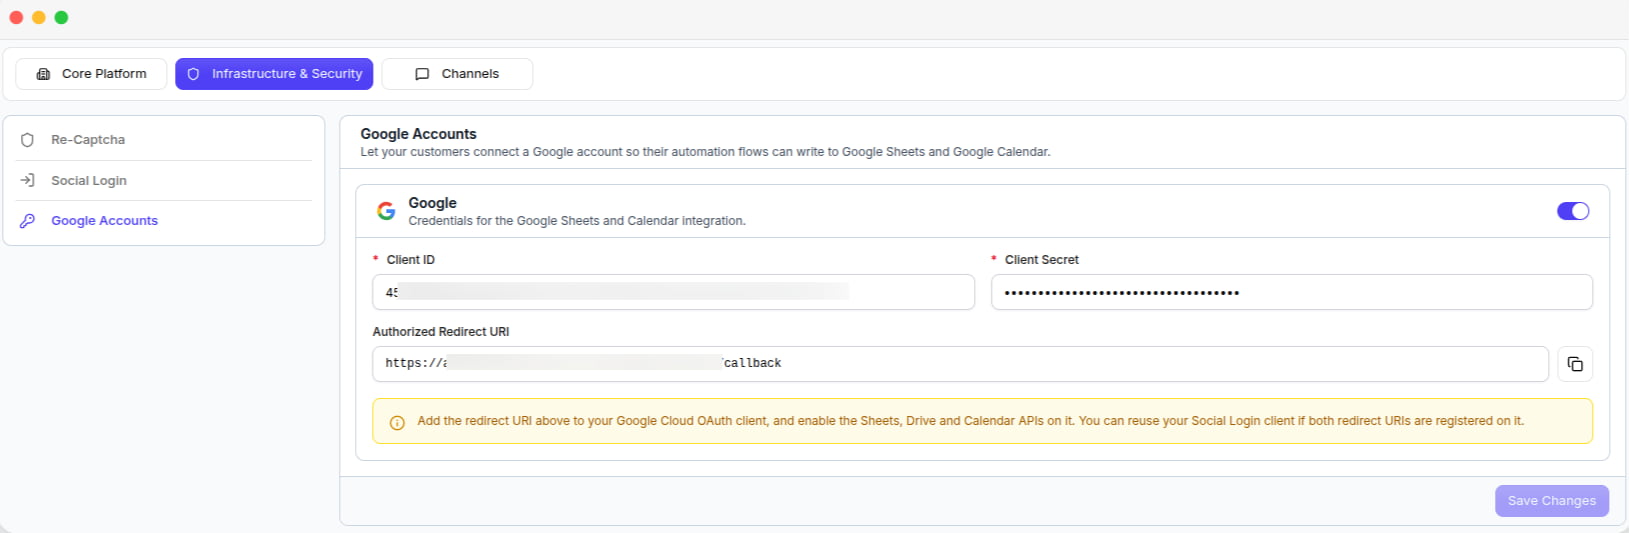This screenshot has width=1630, height=533.
Task: Switch to the Channels tab
Action: coord(457,74)
